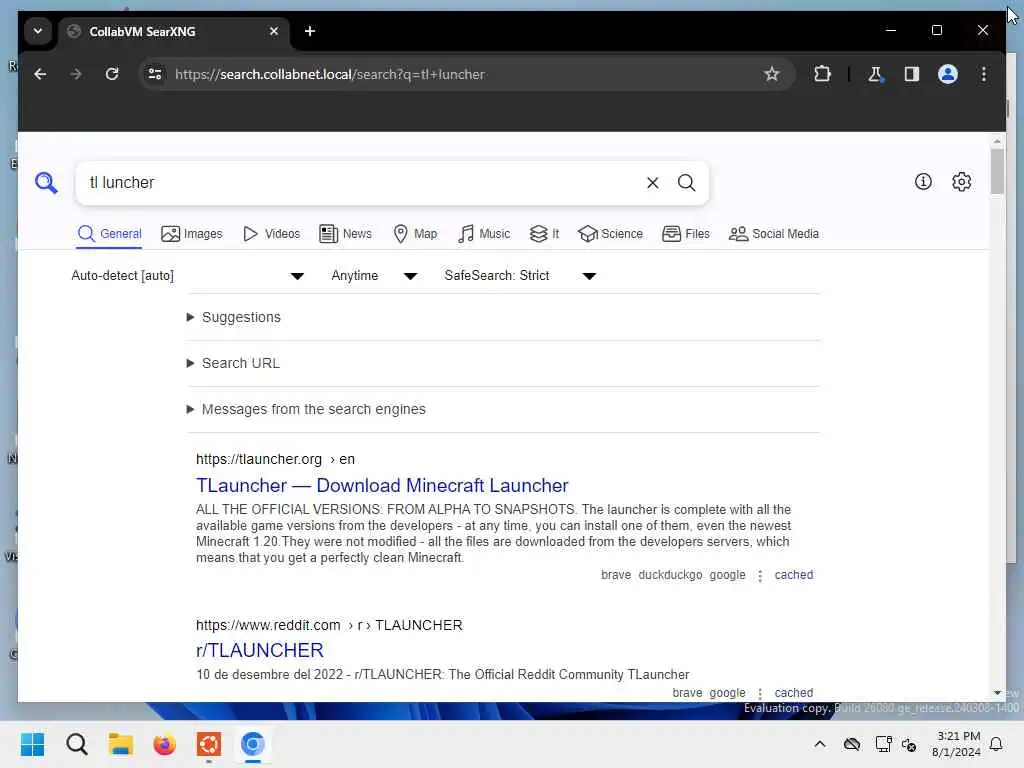The image size is (1024, 768).
Task: Close the CollabVM SearXNG tab
Action: (274, 31)
